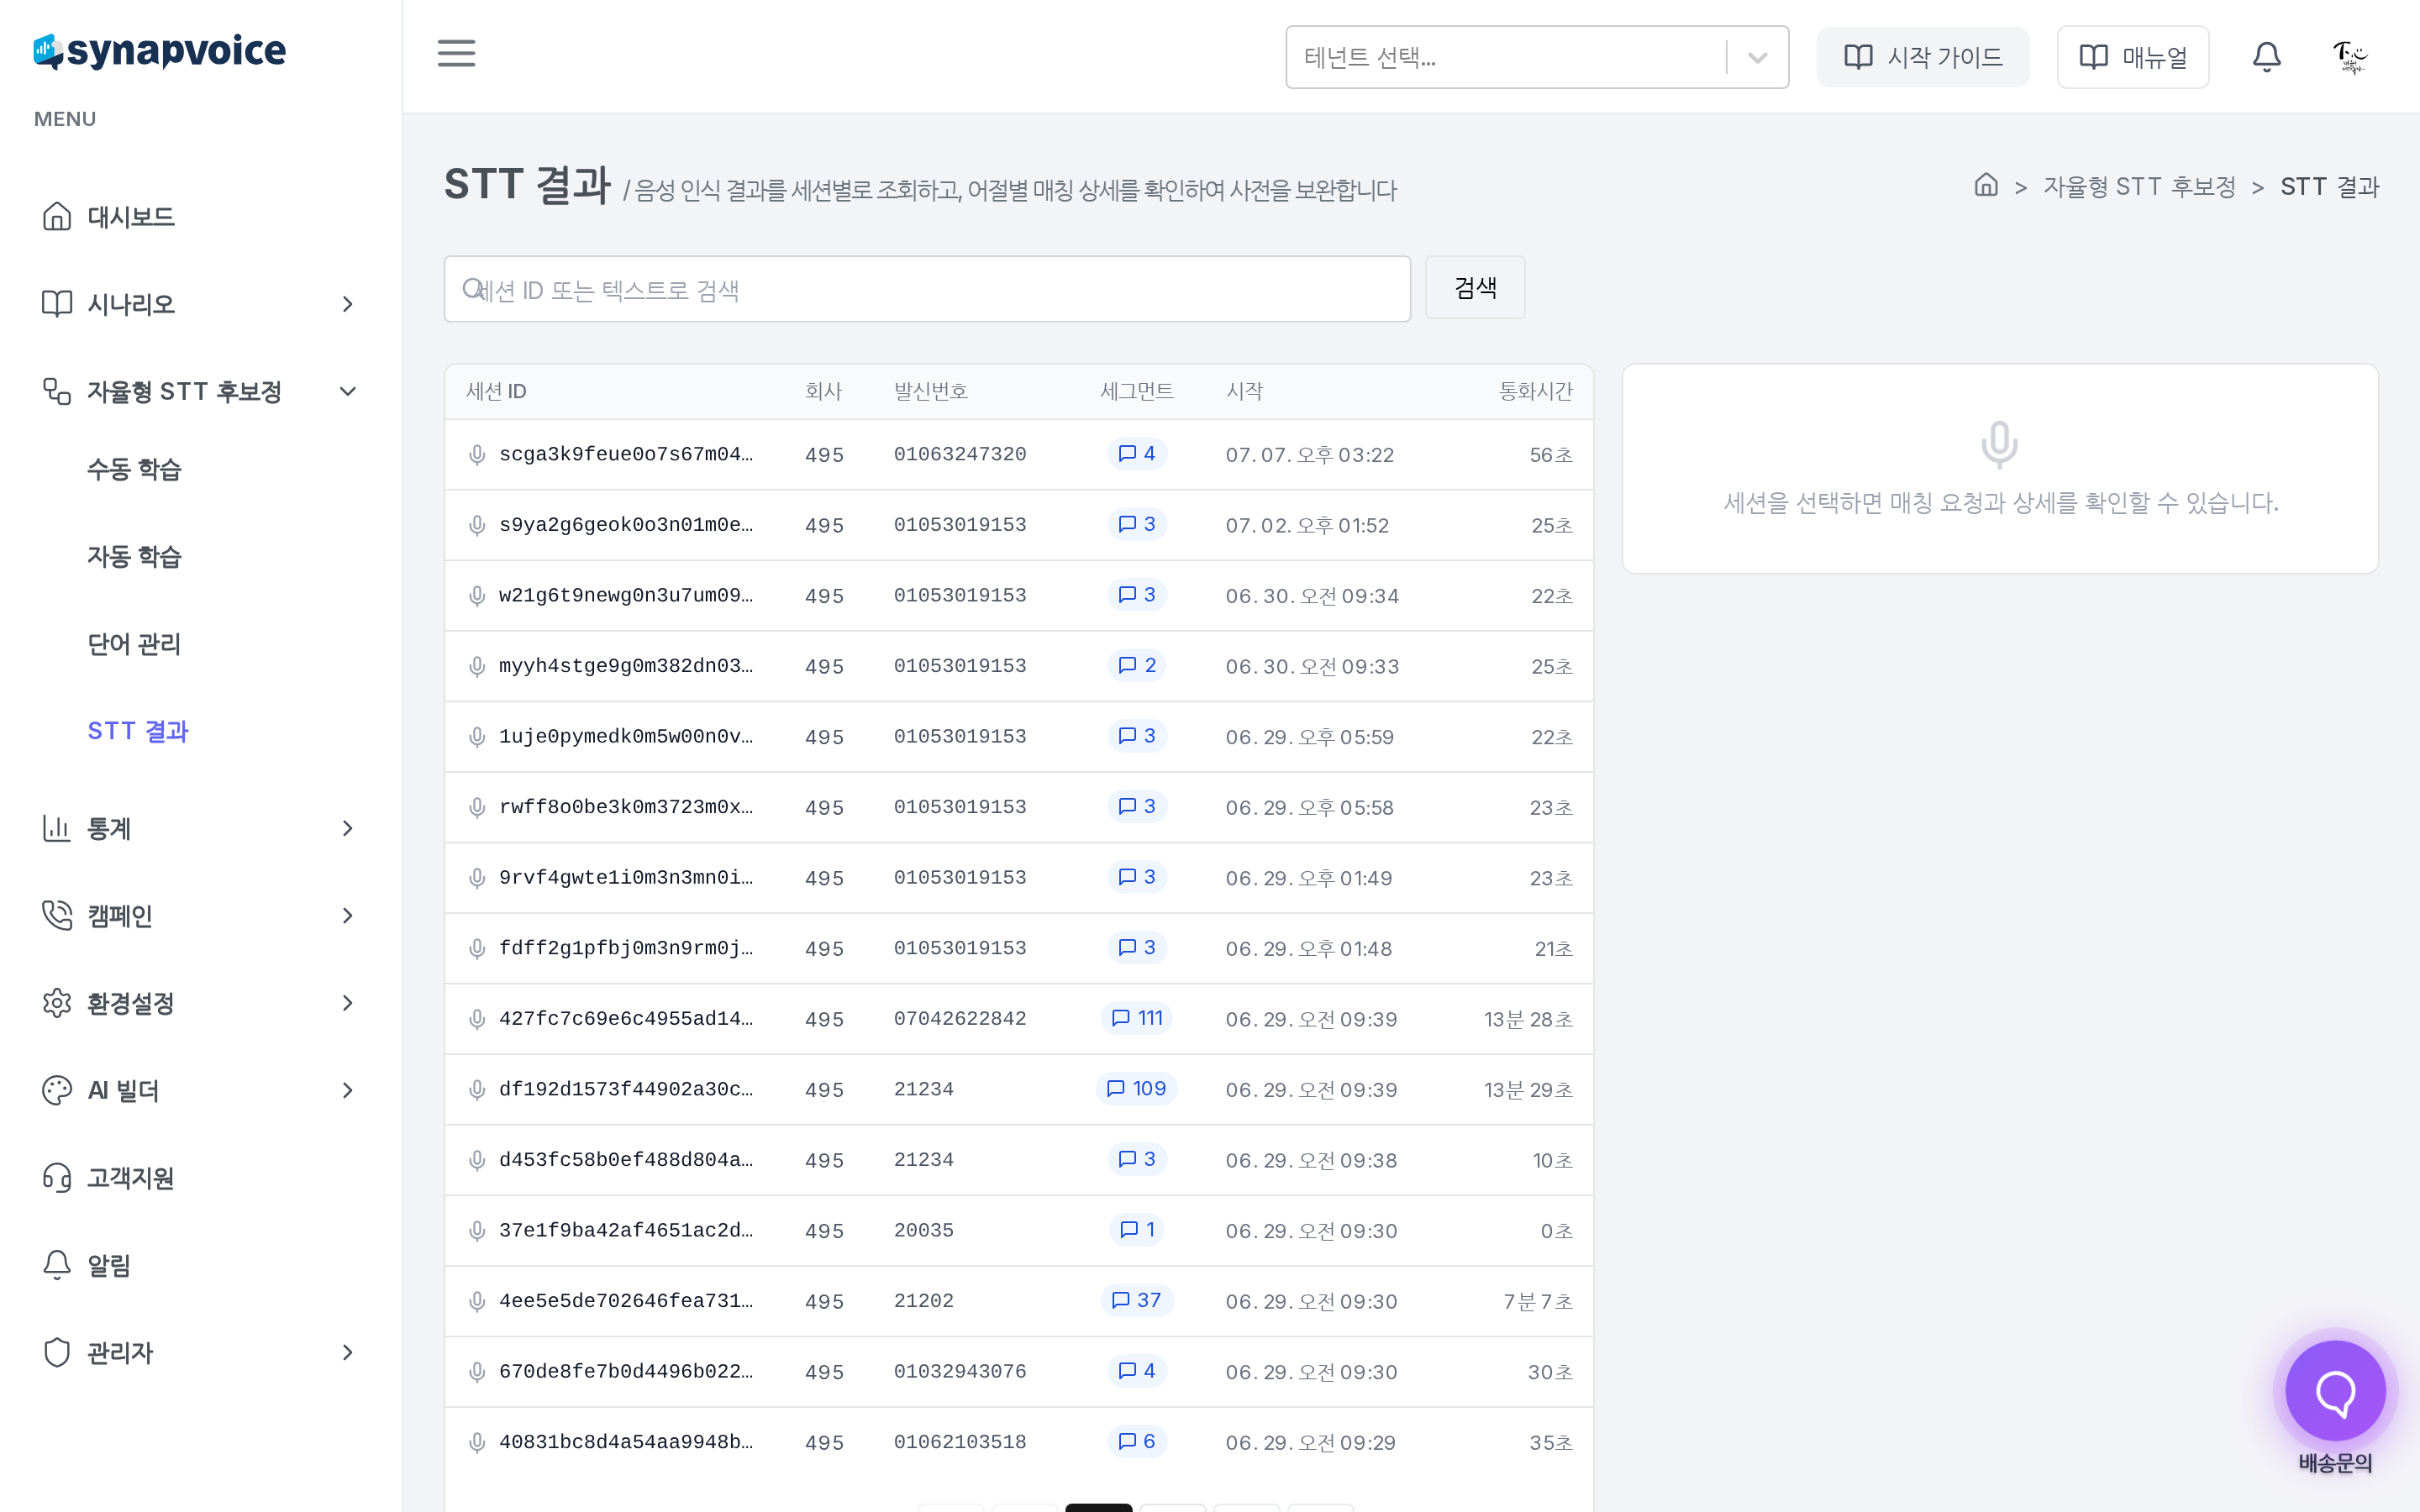Open the 테넌트 선택 dropdown

[x=1537, y=57]
